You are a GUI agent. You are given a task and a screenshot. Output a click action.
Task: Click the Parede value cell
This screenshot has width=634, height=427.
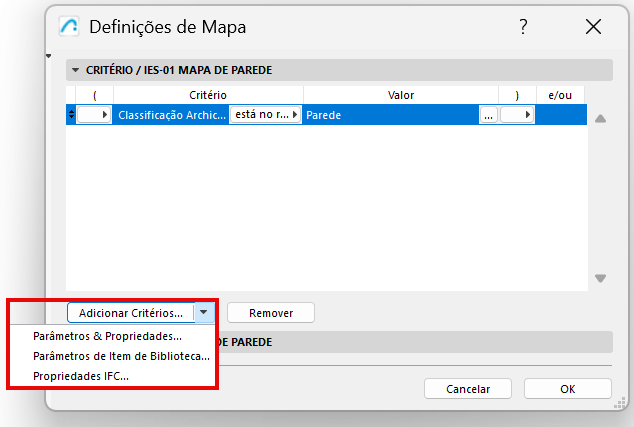[x=390, y=115]
